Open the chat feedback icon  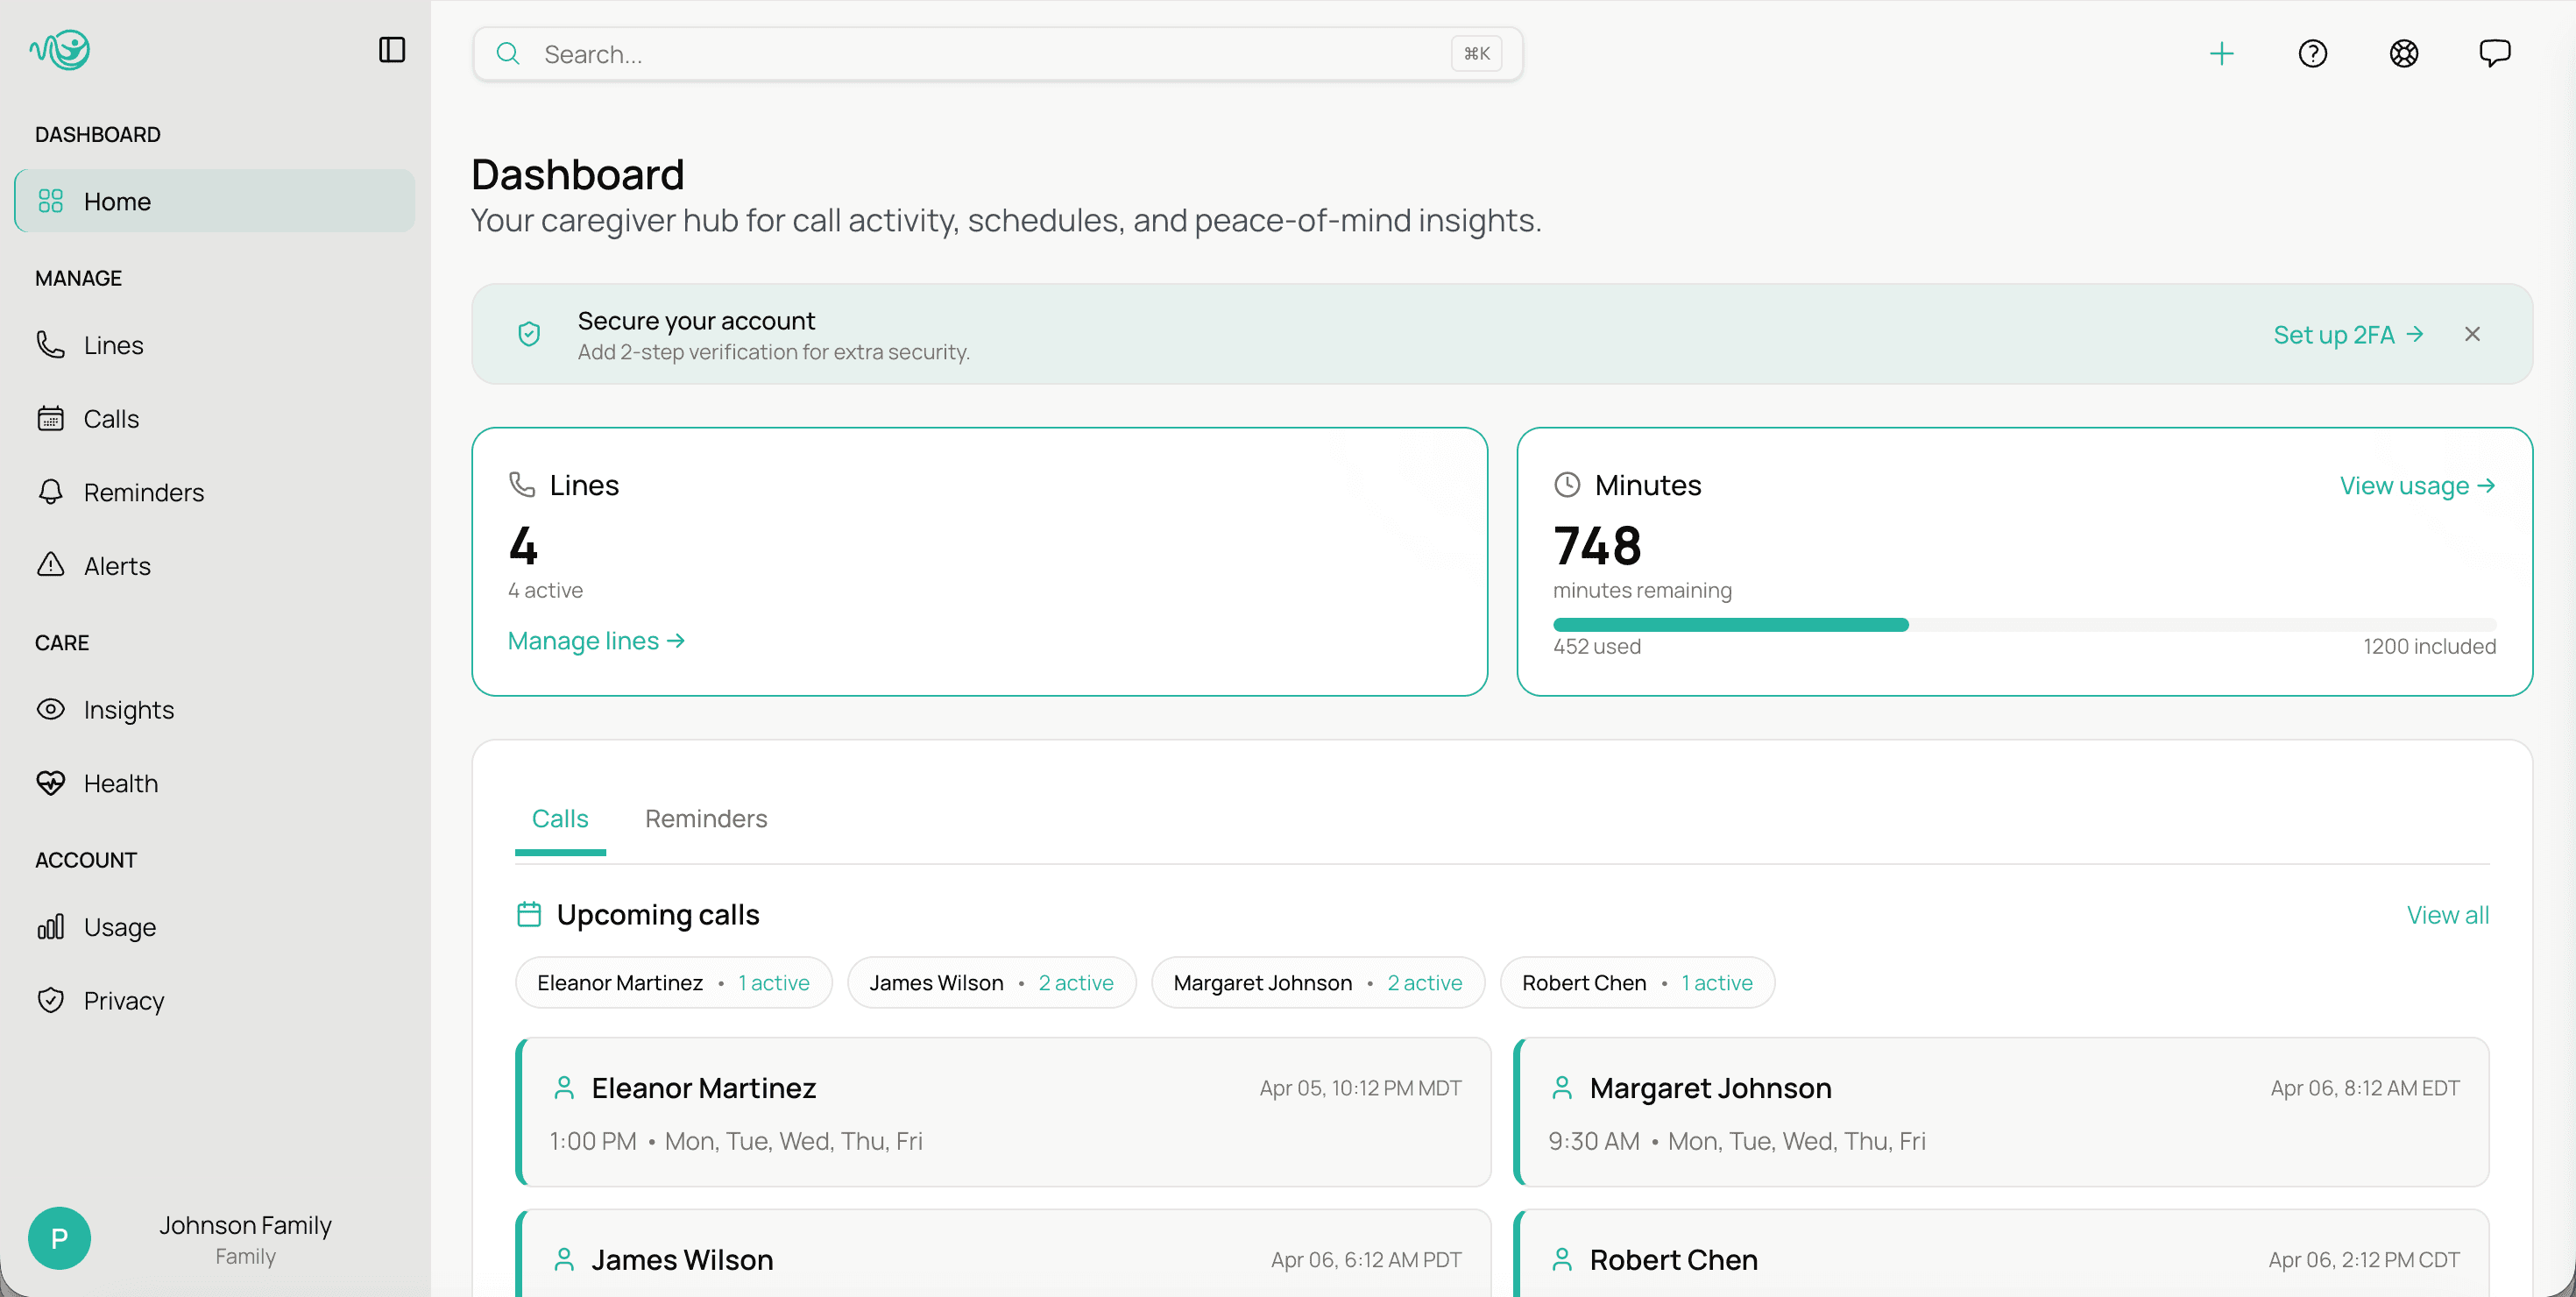(2495, 53)
